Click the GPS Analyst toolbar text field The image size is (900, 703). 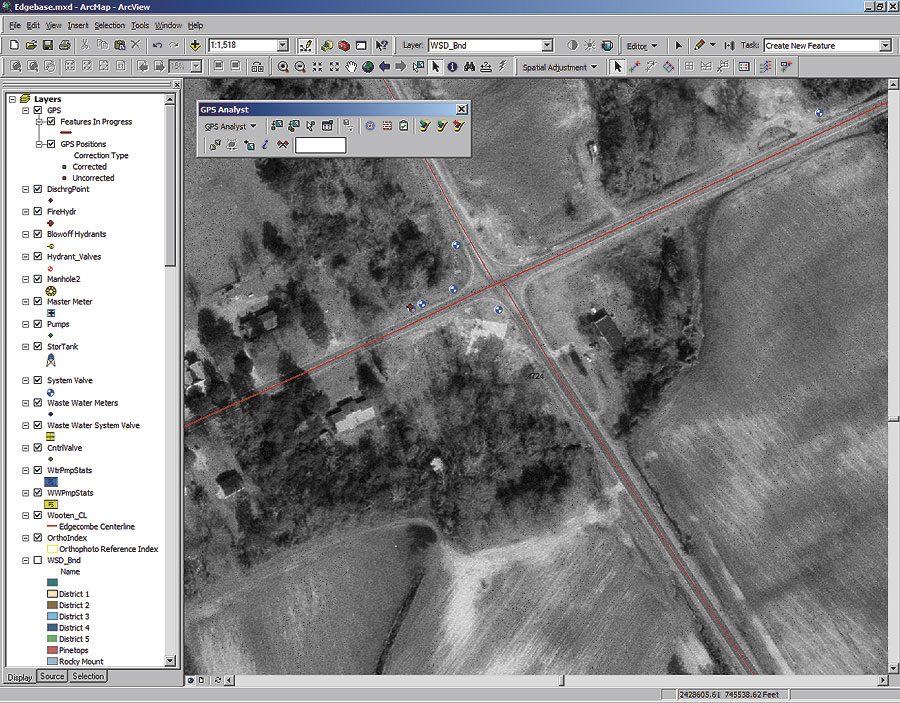coord(320,145)
